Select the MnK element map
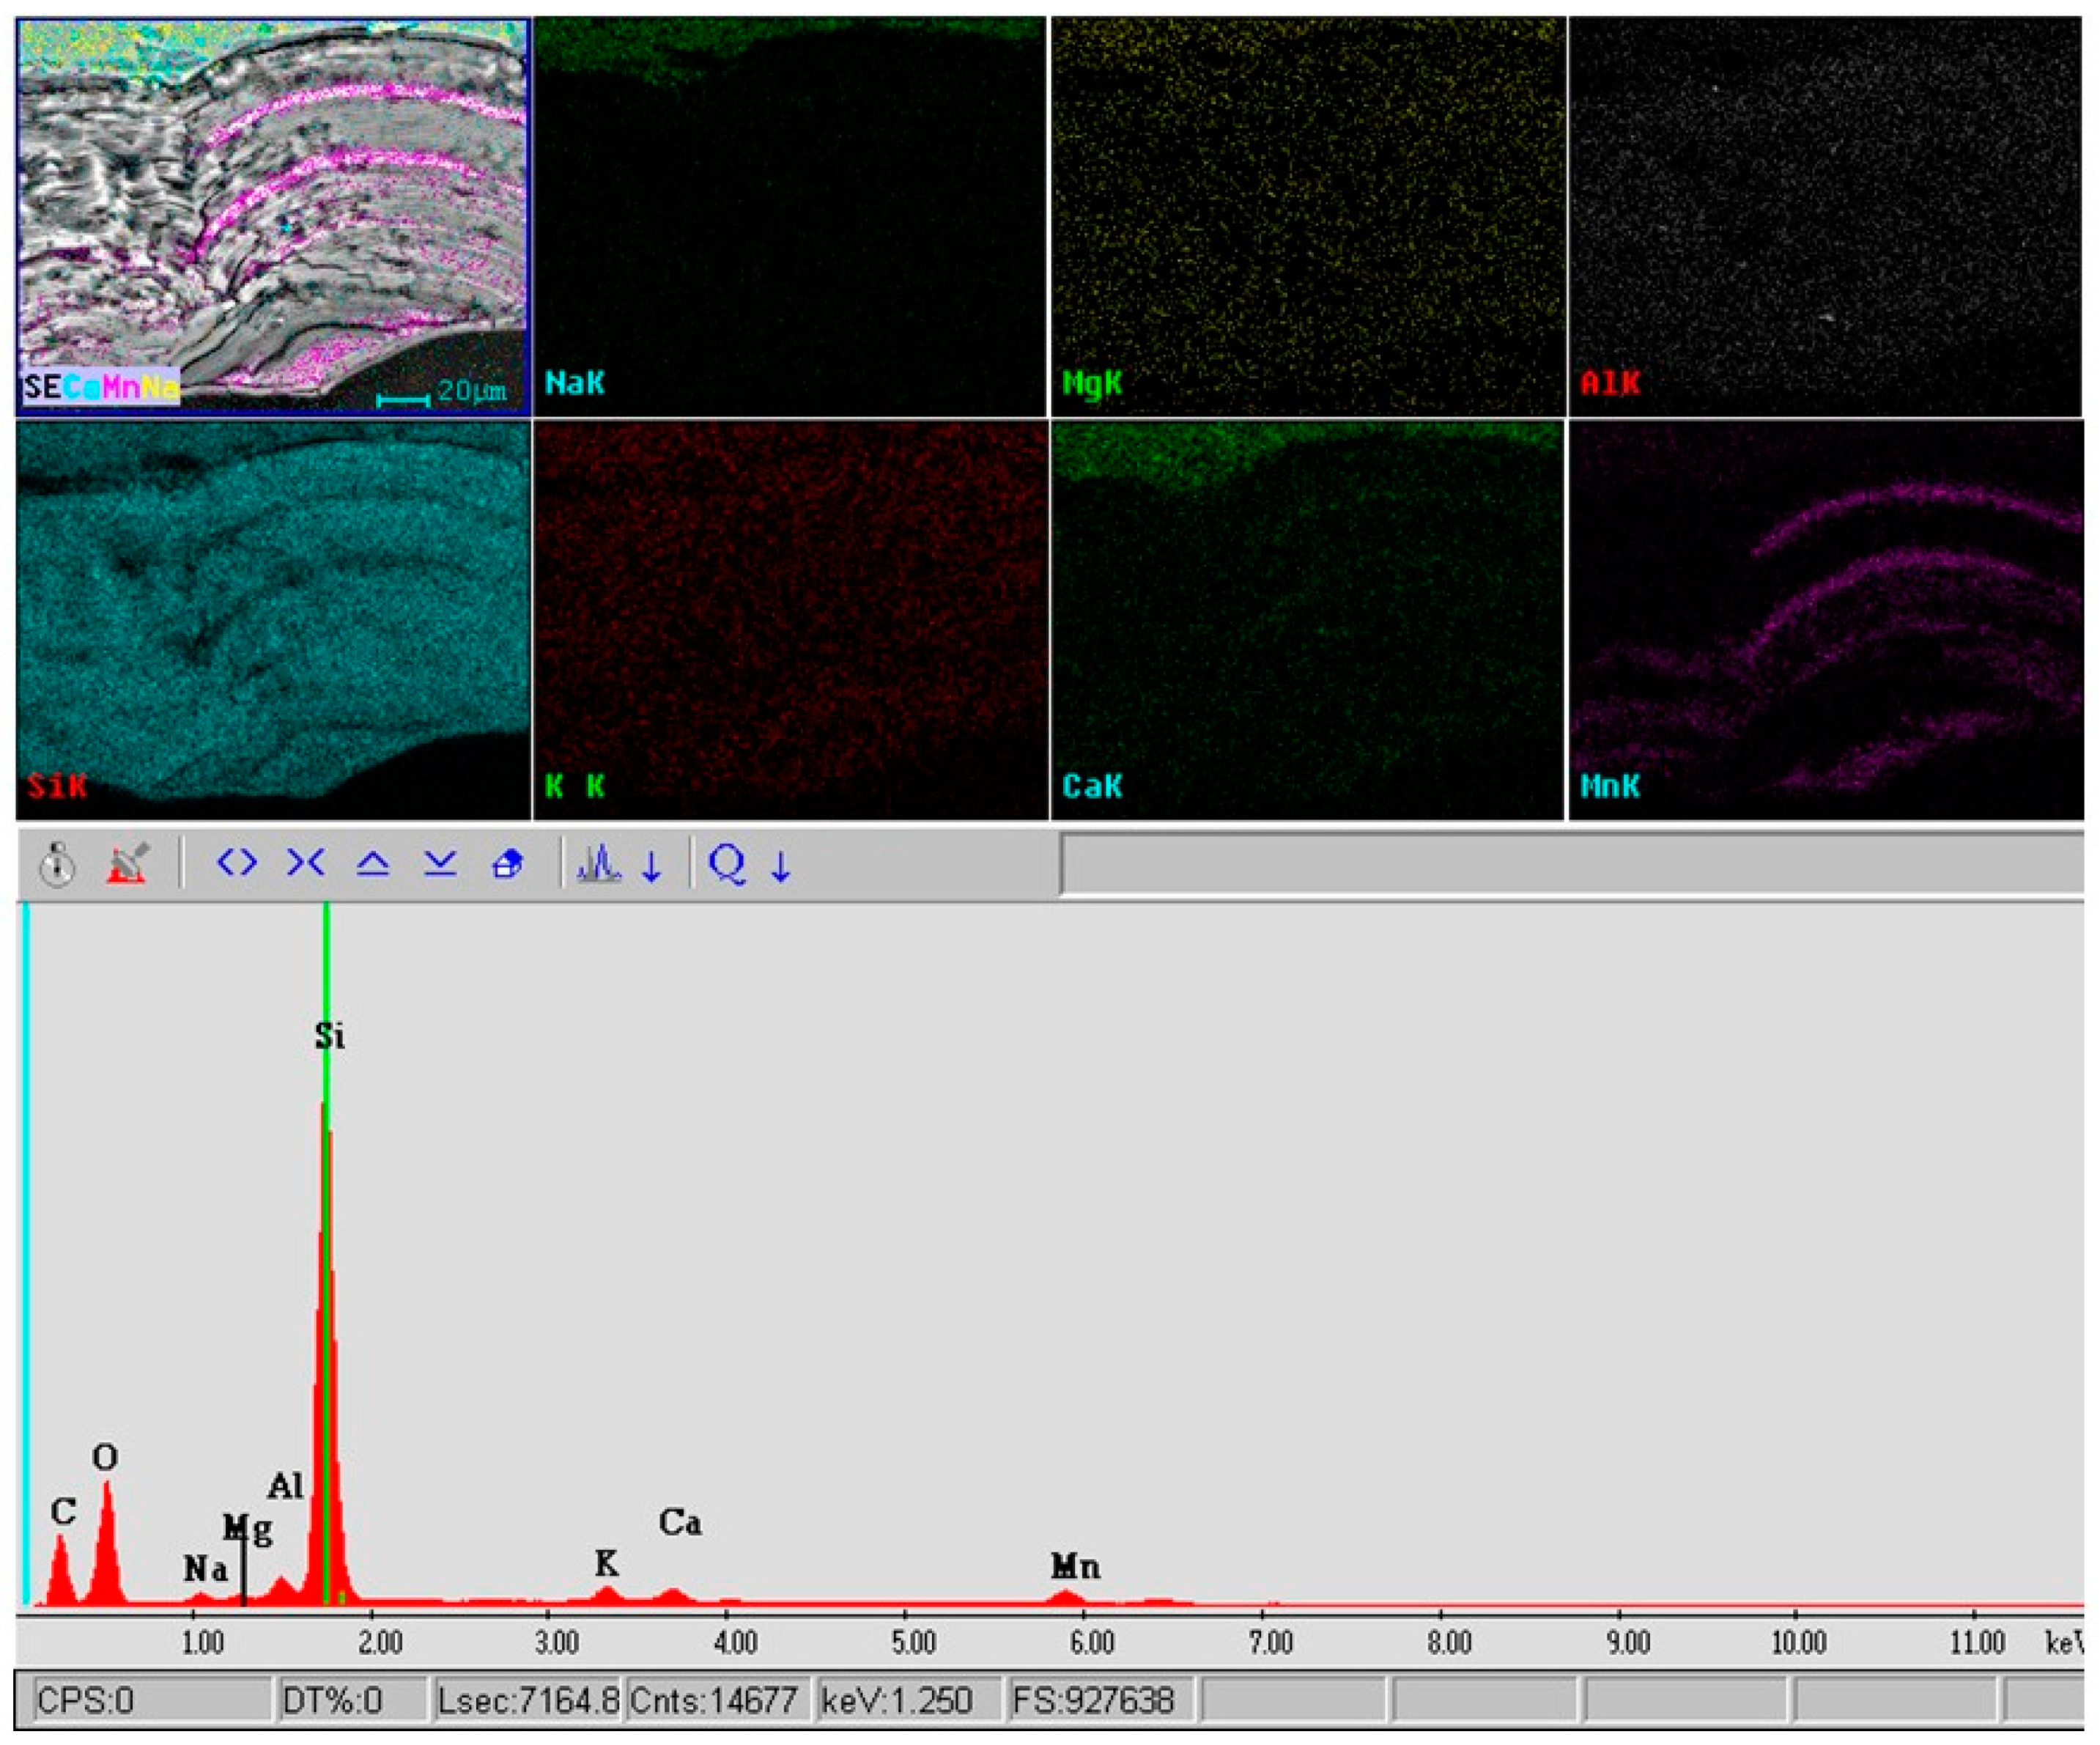 pyautogui.click(x=1826, y=620)
